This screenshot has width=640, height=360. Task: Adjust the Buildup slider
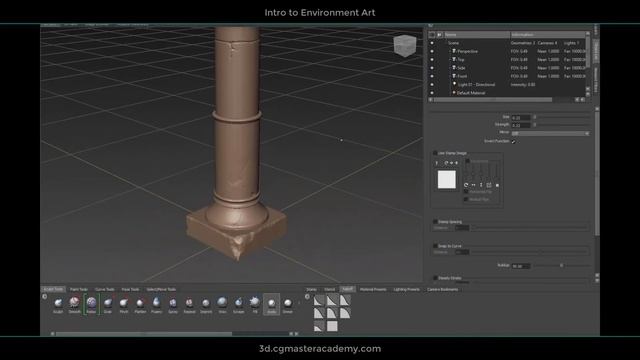562,266
